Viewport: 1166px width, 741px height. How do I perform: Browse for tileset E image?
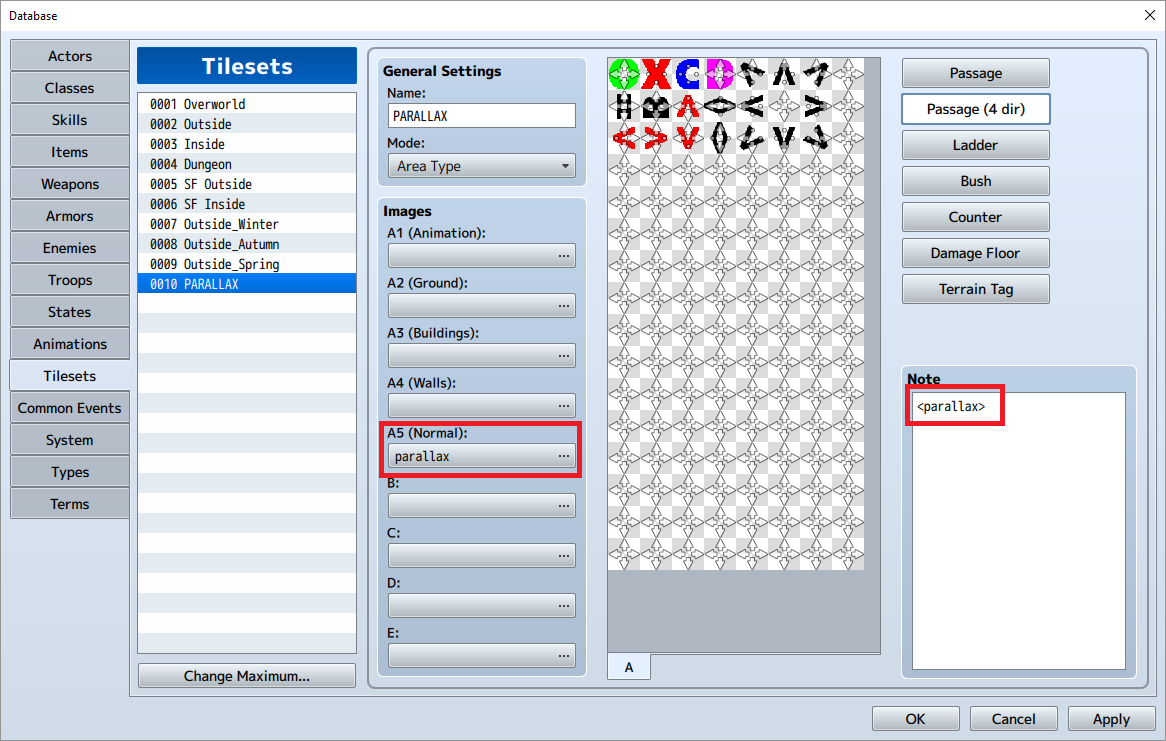481,655
